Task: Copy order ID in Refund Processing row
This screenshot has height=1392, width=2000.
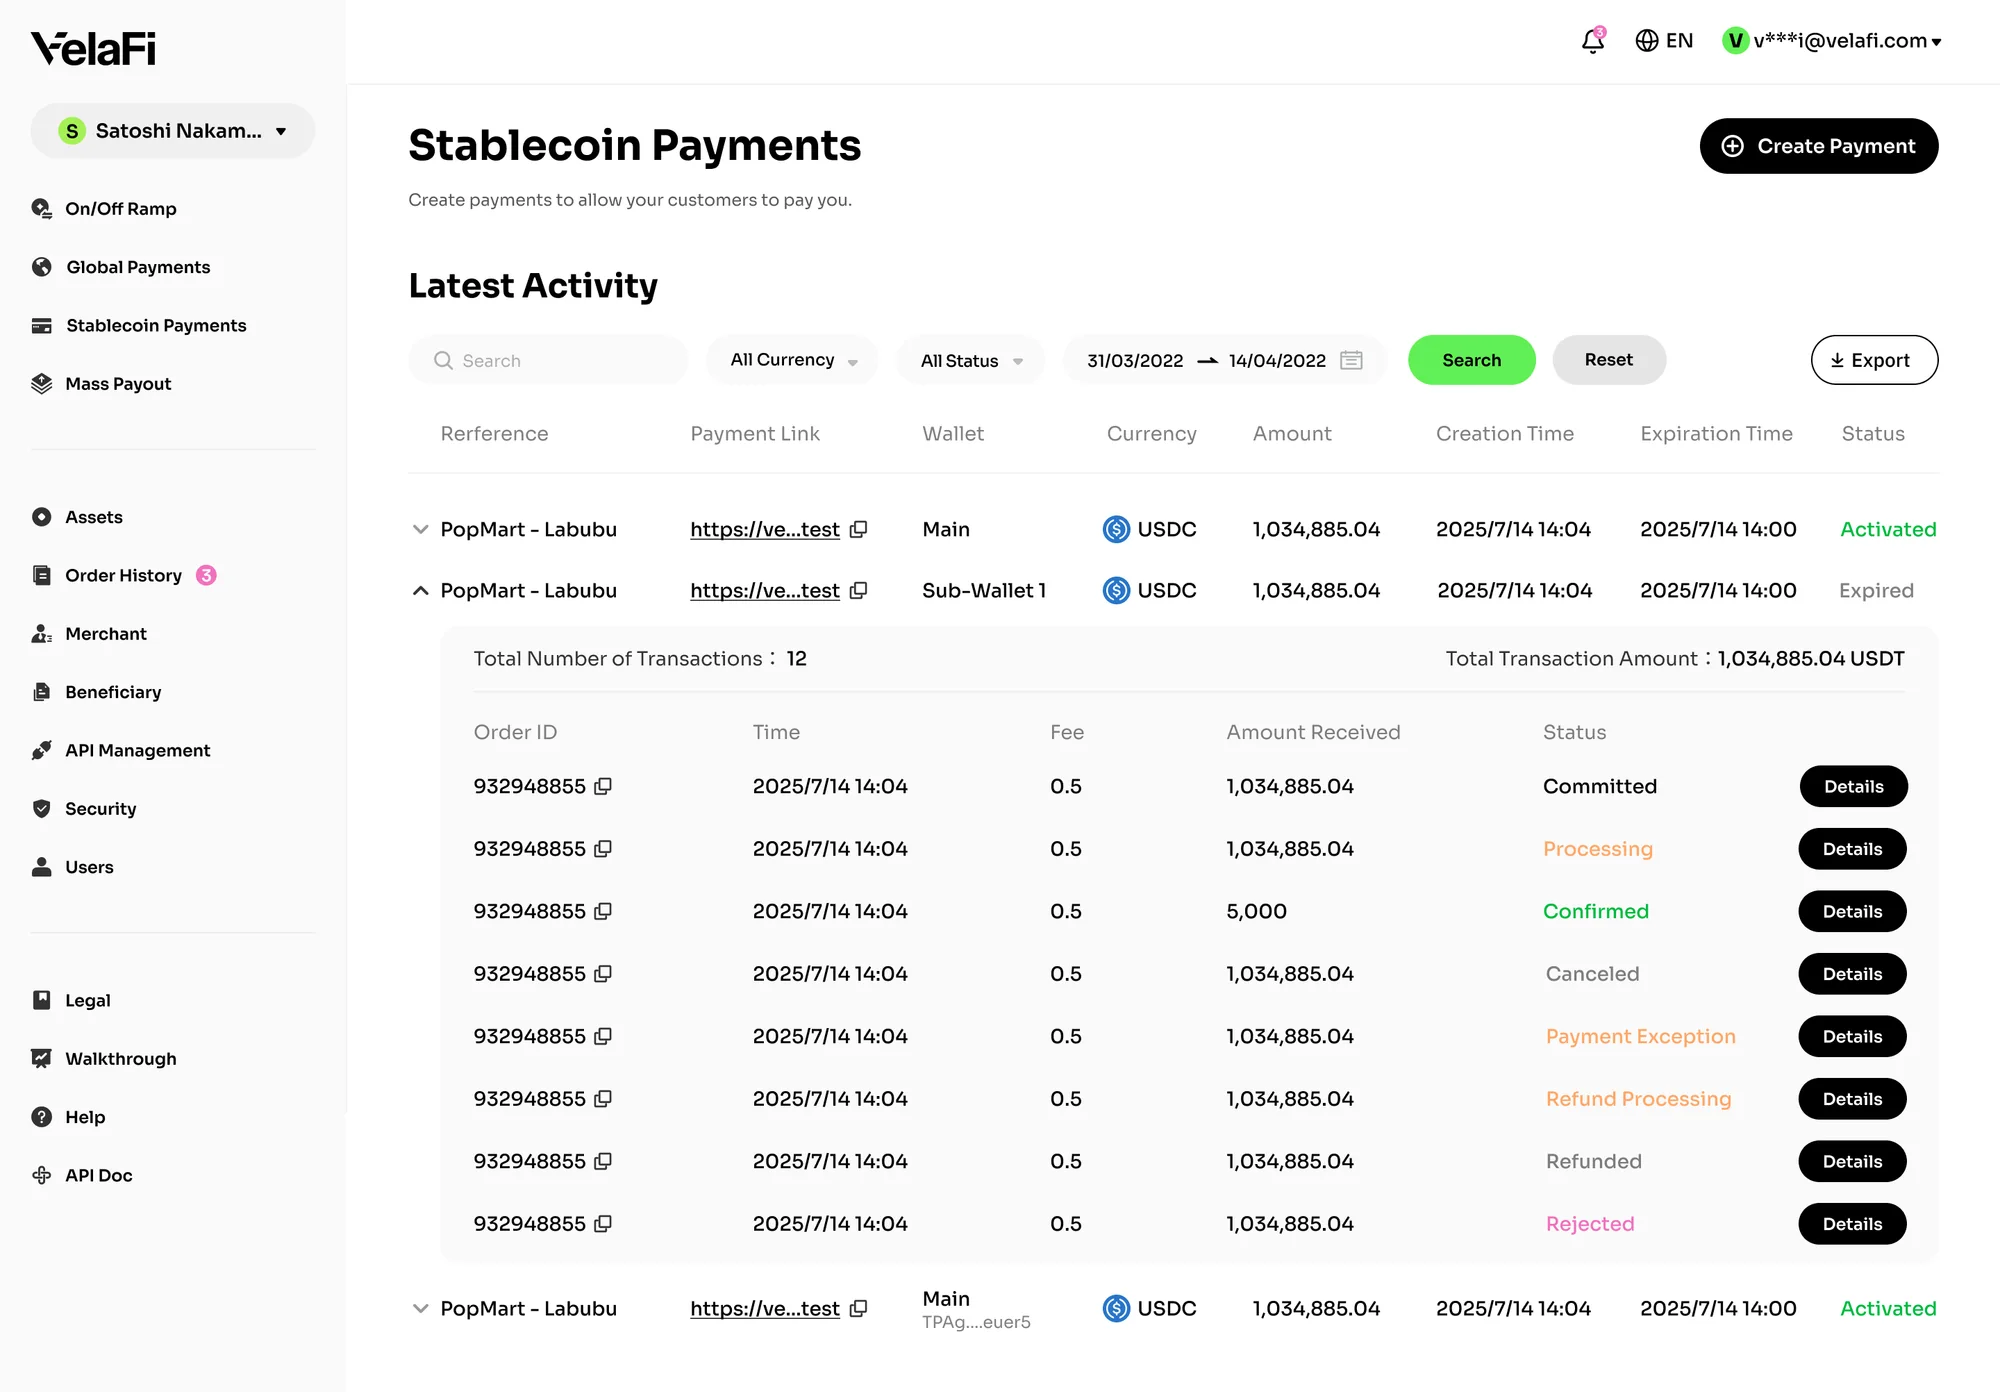Action: click(x=603, y=1099)
